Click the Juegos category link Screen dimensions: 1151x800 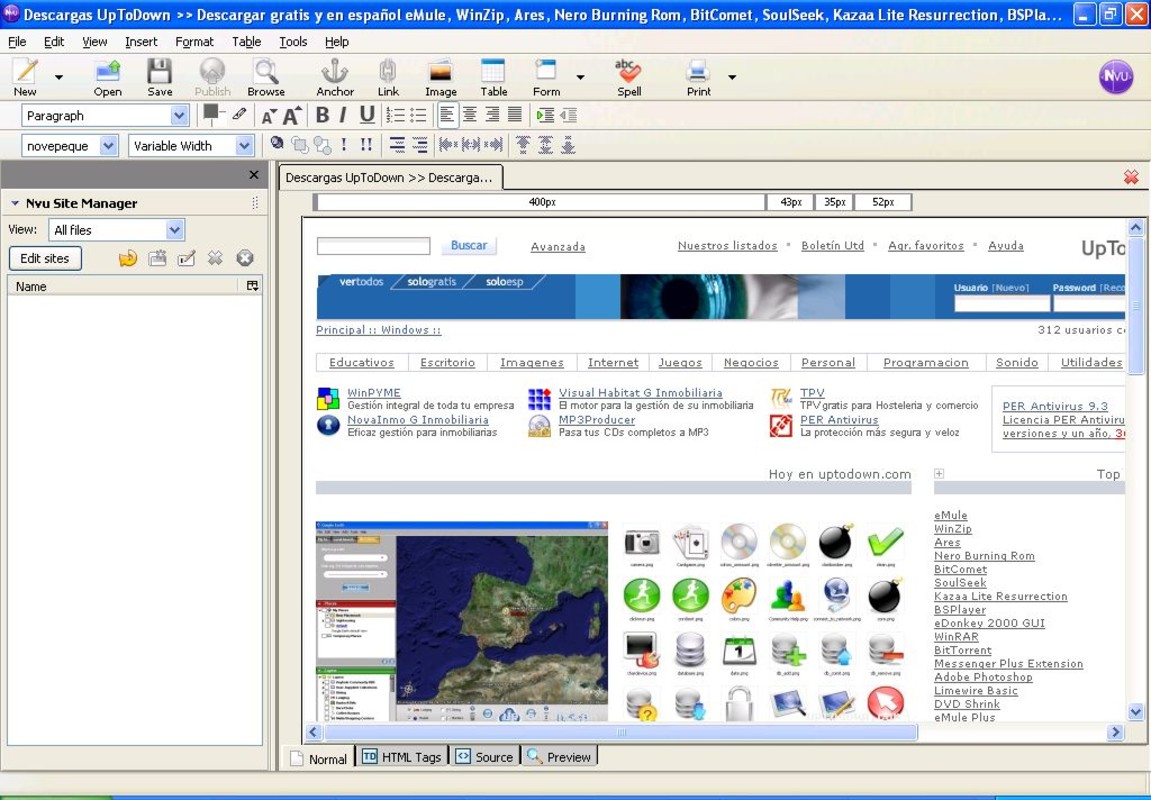[680, 363]
